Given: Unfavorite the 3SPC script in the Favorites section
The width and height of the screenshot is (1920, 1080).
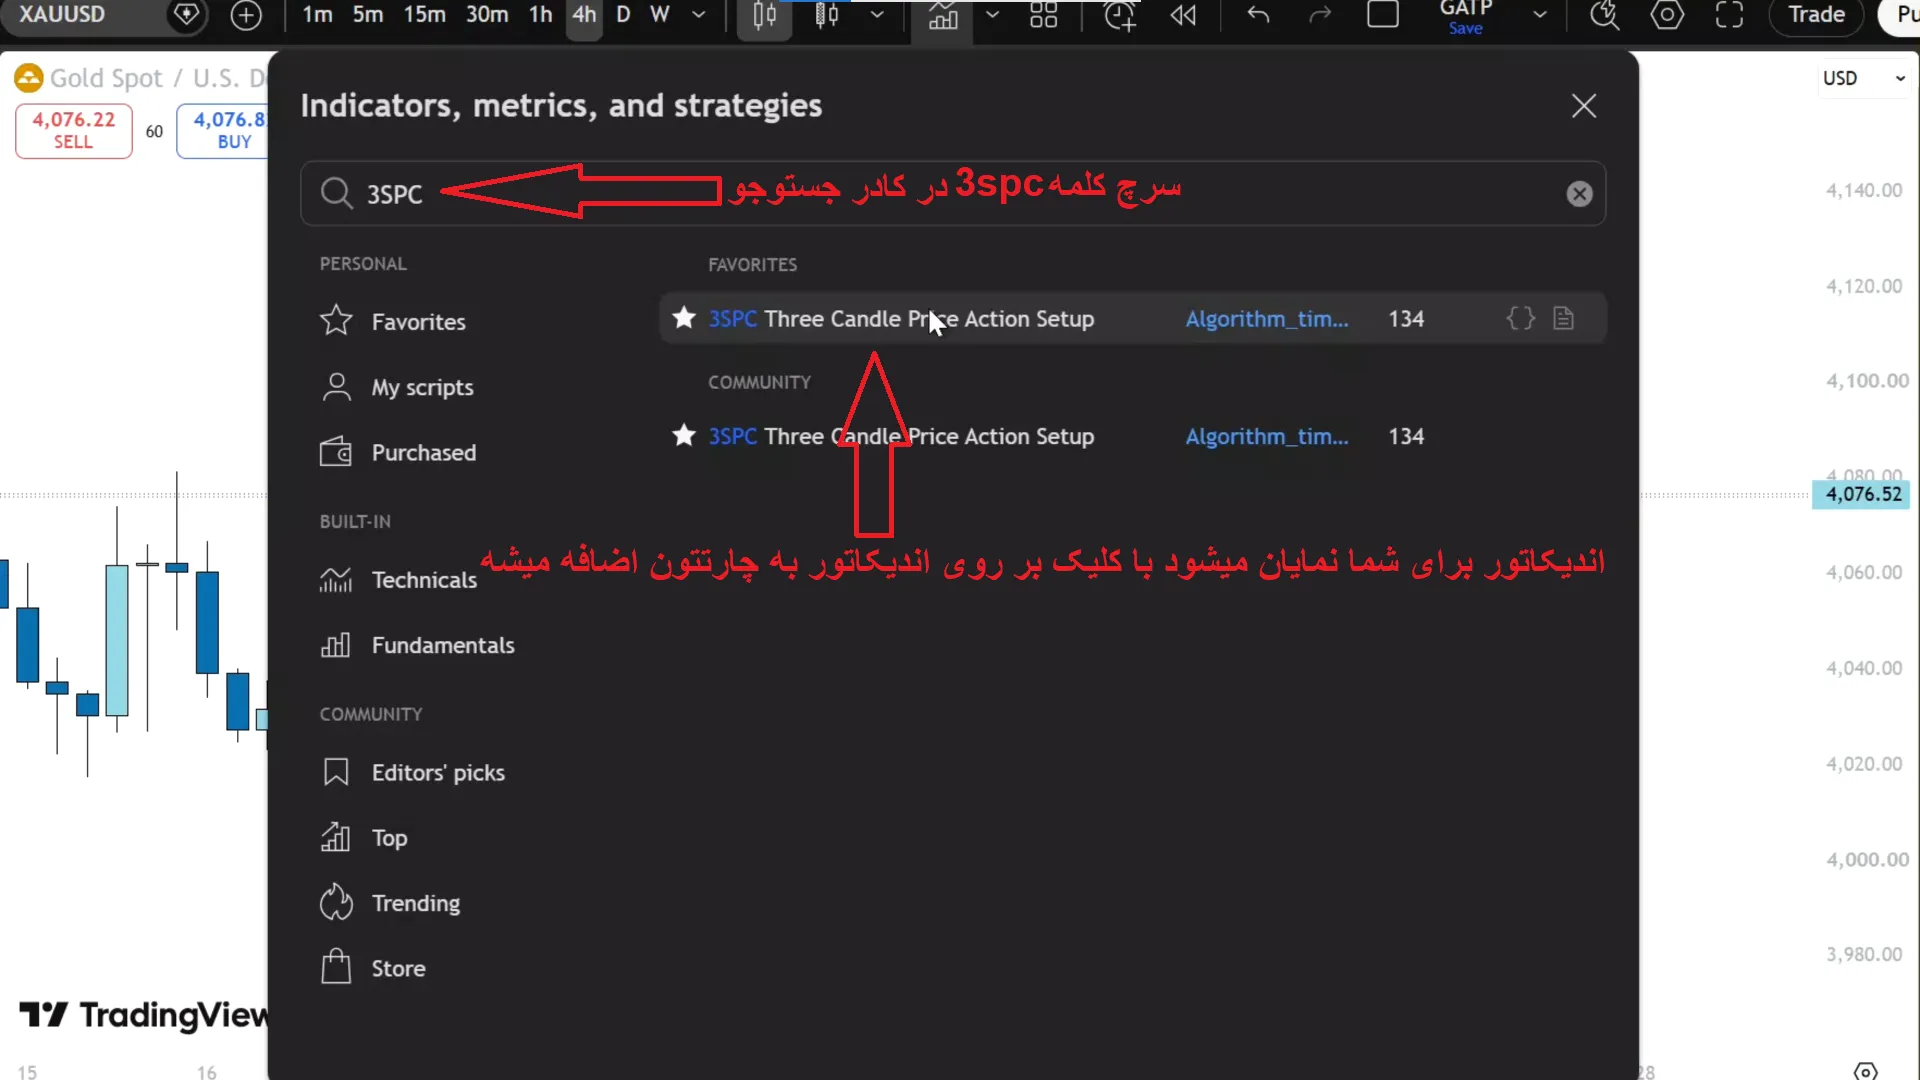Looking at the screenshot, I should pos(684,318).
